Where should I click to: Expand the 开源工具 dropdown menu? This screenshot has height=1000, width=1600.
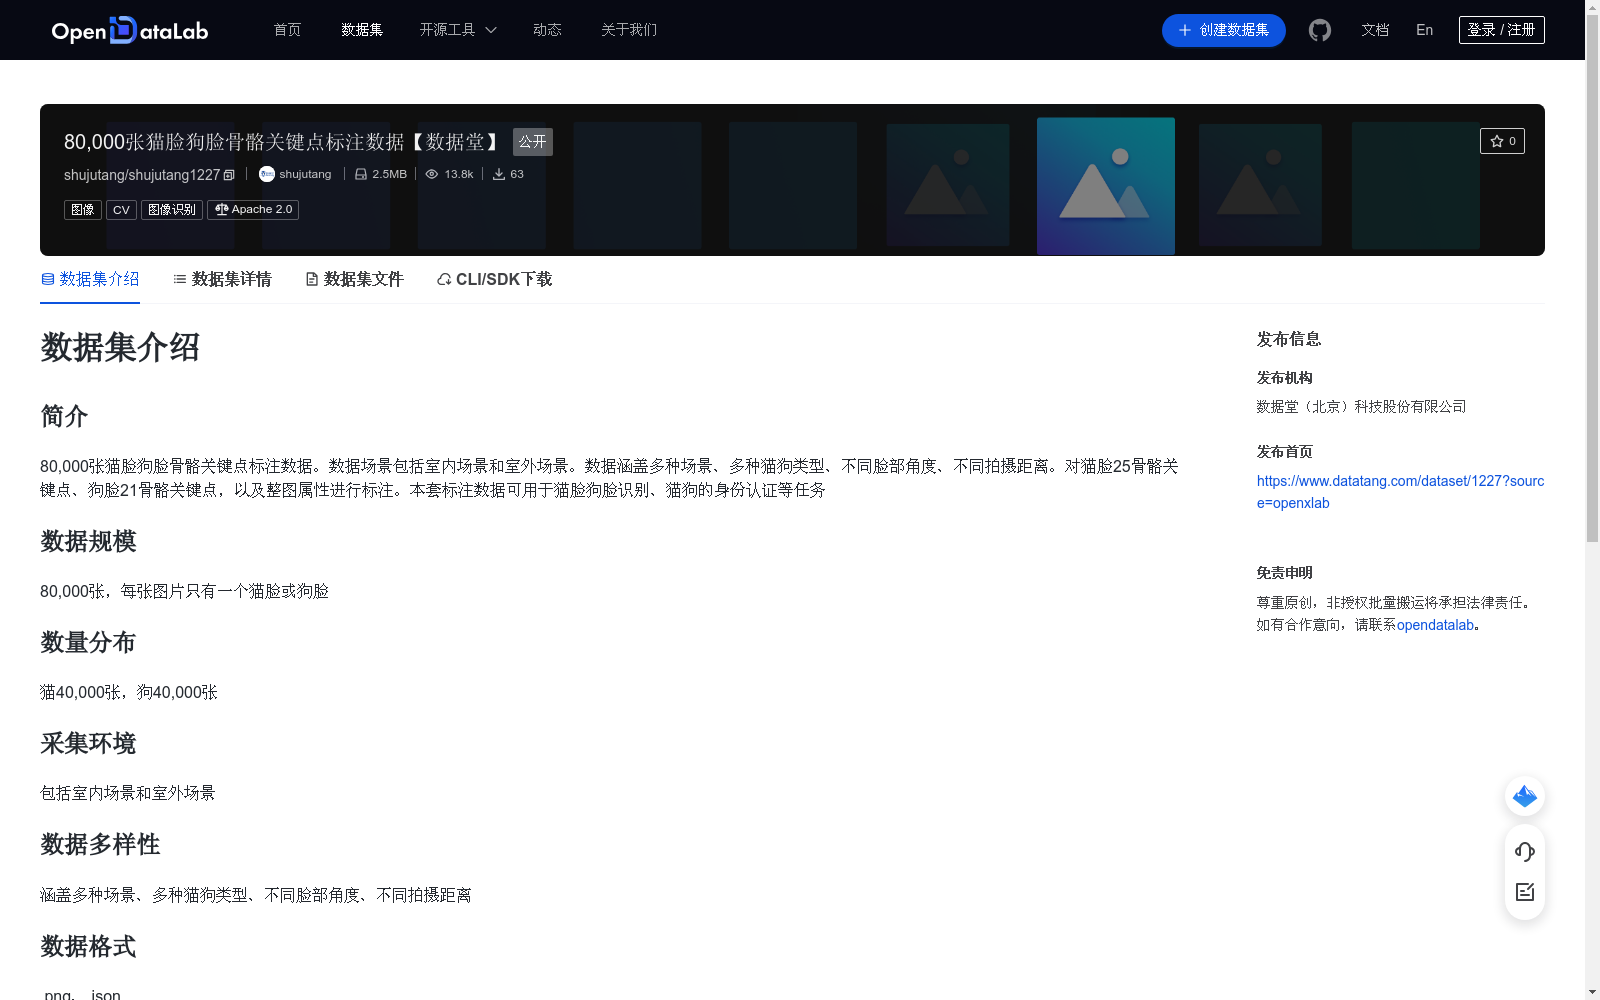[457, 30]
